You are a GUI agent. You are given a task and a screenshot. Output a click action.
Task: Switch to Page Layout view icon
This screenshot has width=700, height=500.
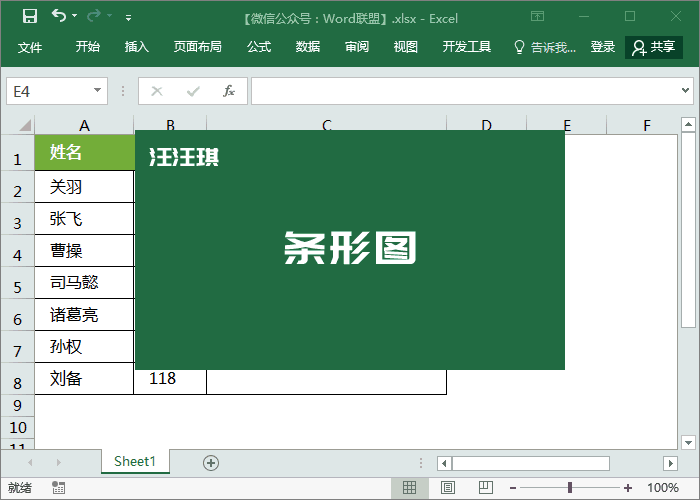coord(448,488)
